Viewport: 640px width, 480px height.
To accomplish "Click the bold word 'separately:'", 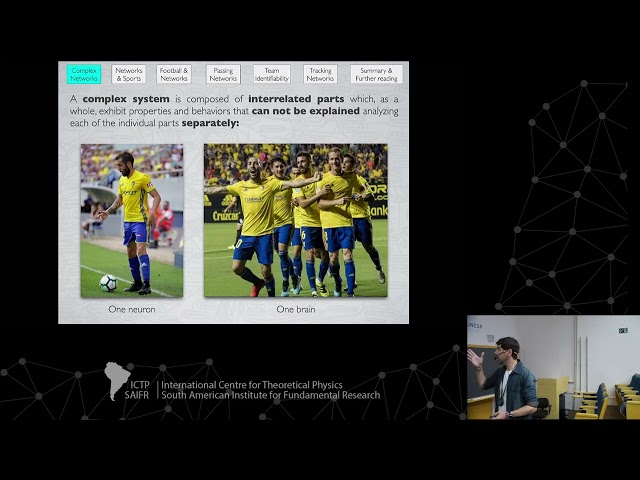I will (210, 123).
